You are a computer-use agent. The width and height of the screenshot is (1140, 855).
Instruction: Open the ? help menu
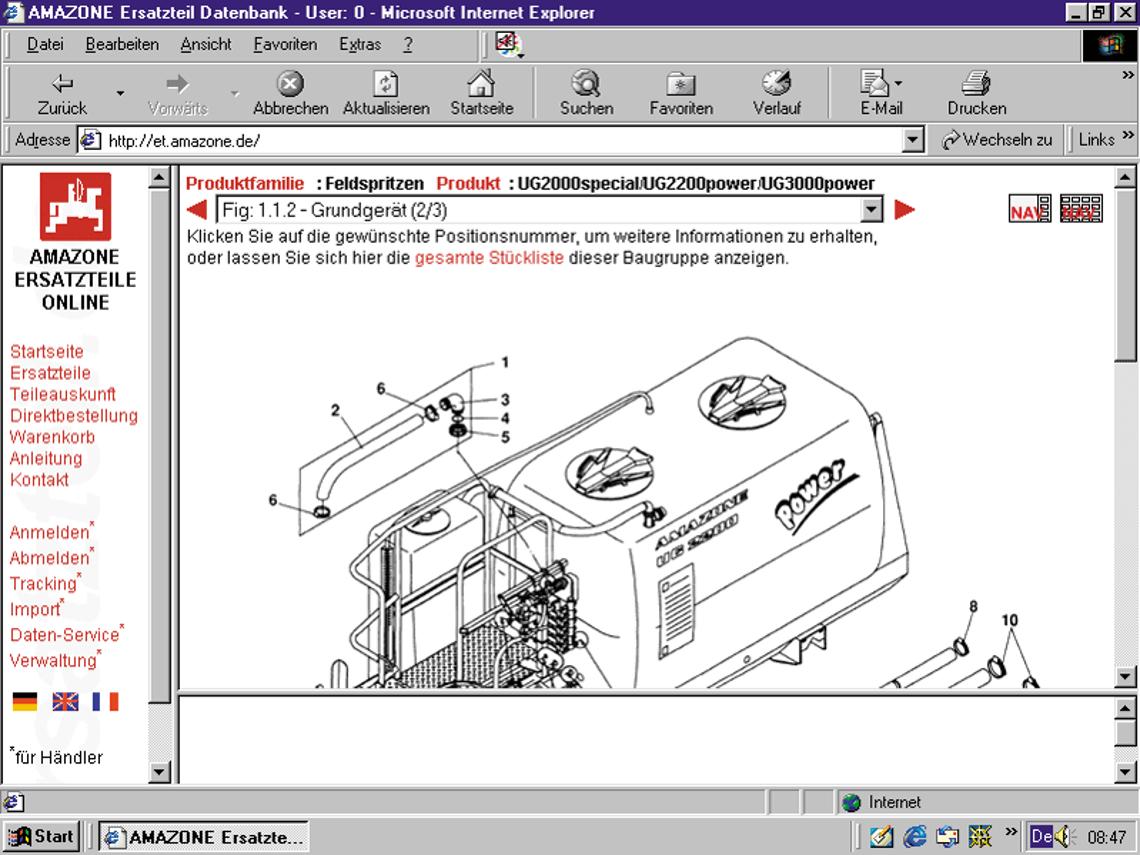tap(408, 45)
